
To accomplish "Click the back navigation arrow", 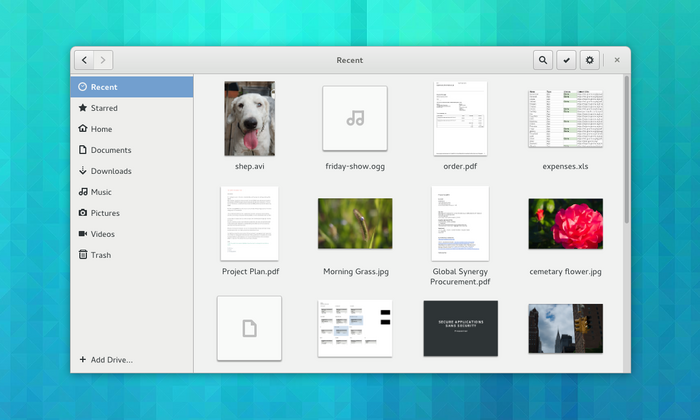I will (85, 60).
